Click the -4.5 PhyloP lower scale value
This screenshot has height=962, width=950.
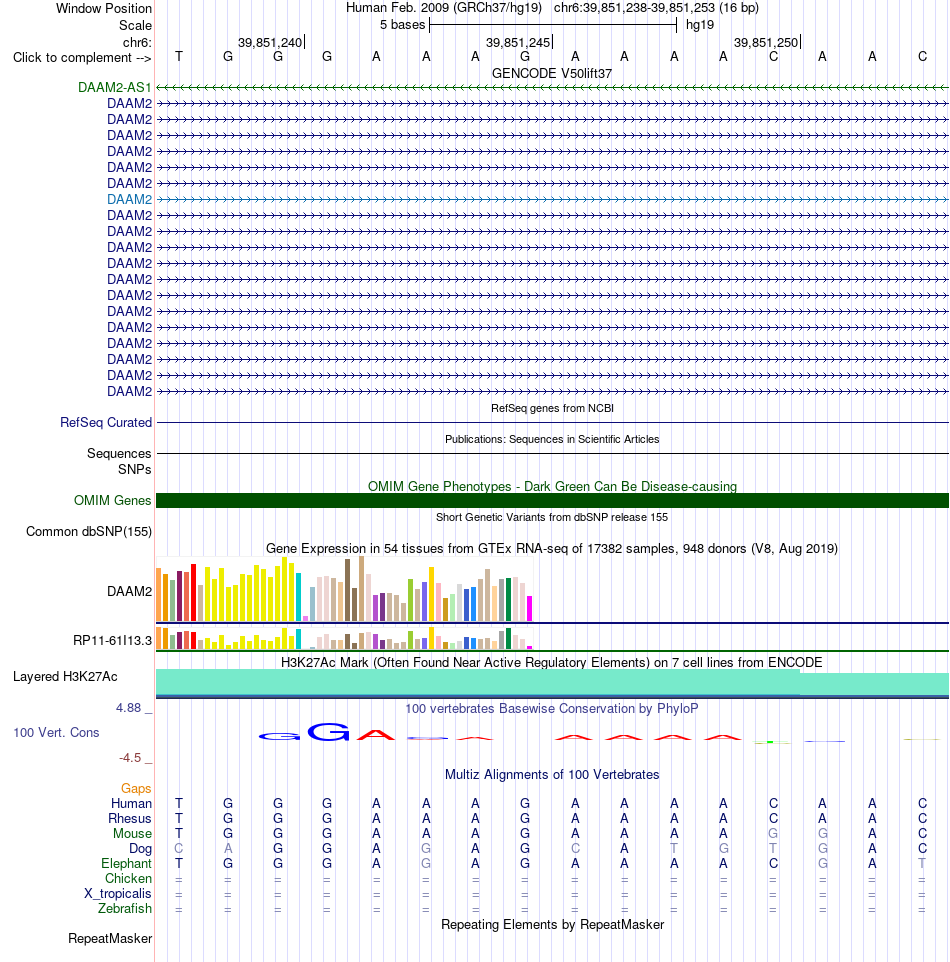tap(130, 758)
